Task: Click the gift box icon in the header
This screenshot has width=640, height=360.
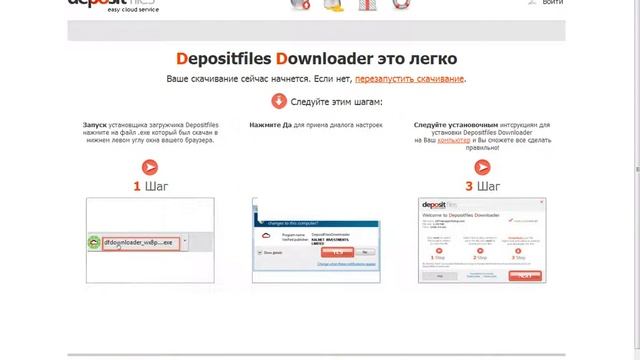Action: point(367,4)
